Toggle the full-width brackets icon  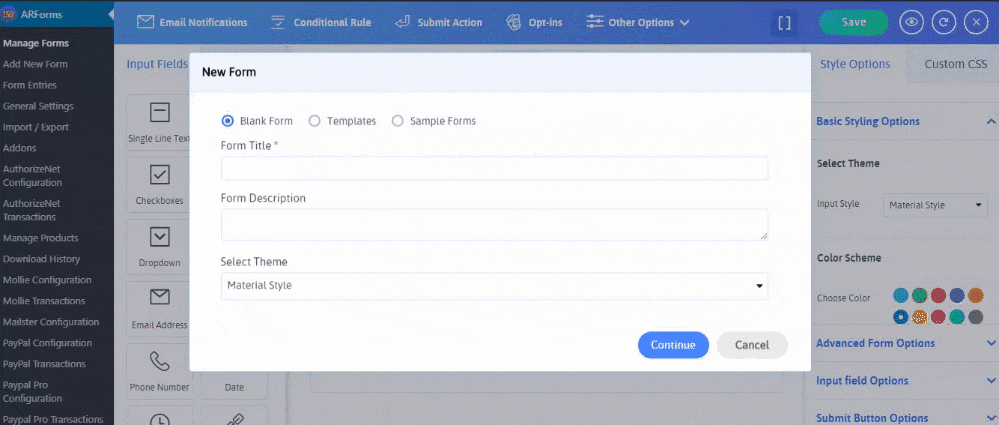click(785, 22)
